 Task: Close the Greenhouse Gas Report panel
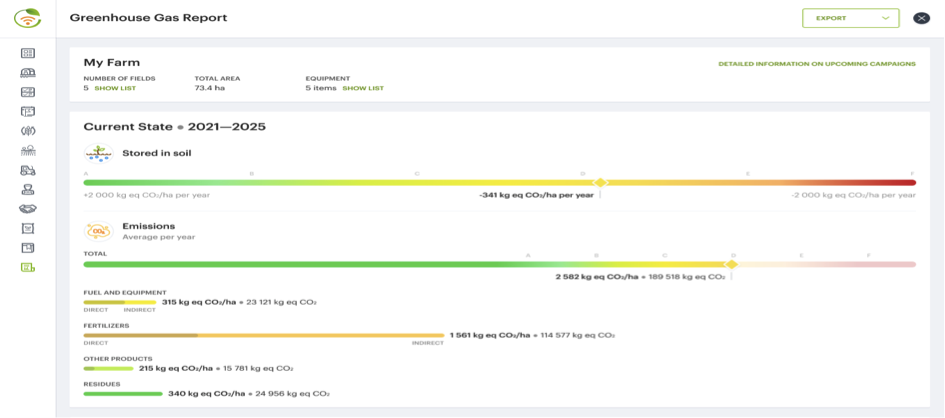point(922,18)
